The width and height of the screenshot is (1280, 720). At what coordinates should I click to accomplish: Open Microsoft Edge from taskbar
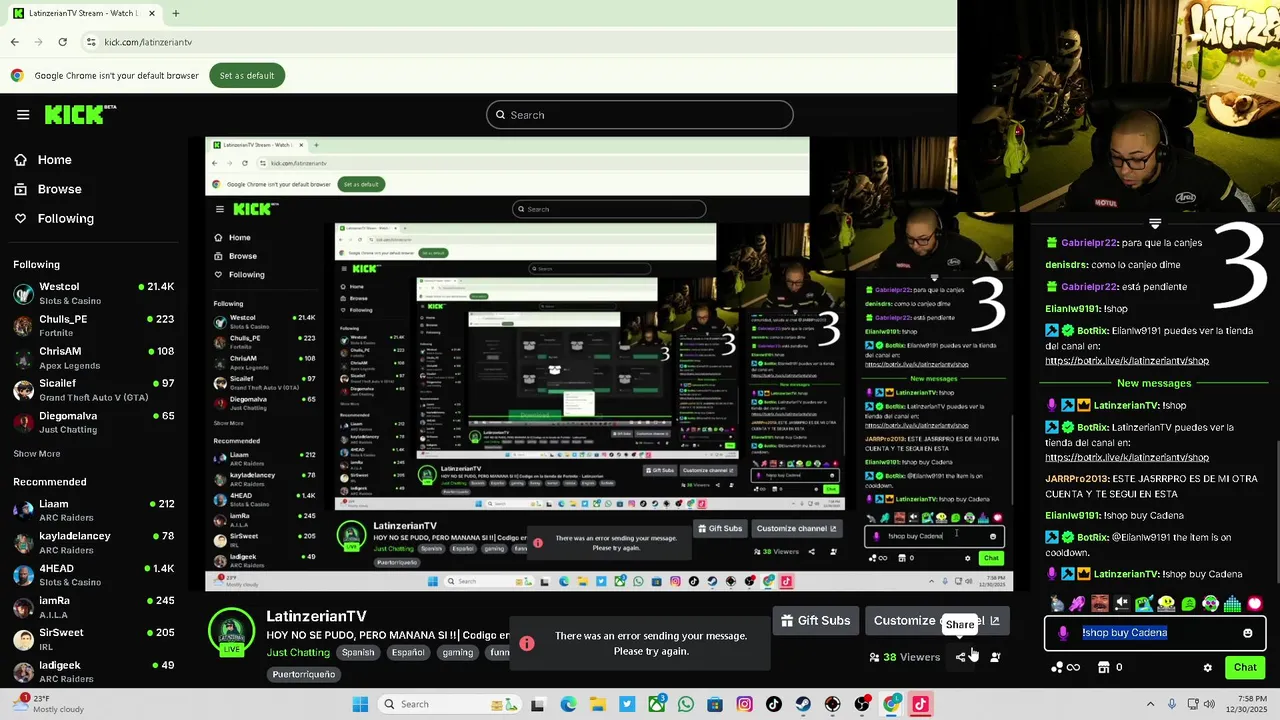[568, 704]
